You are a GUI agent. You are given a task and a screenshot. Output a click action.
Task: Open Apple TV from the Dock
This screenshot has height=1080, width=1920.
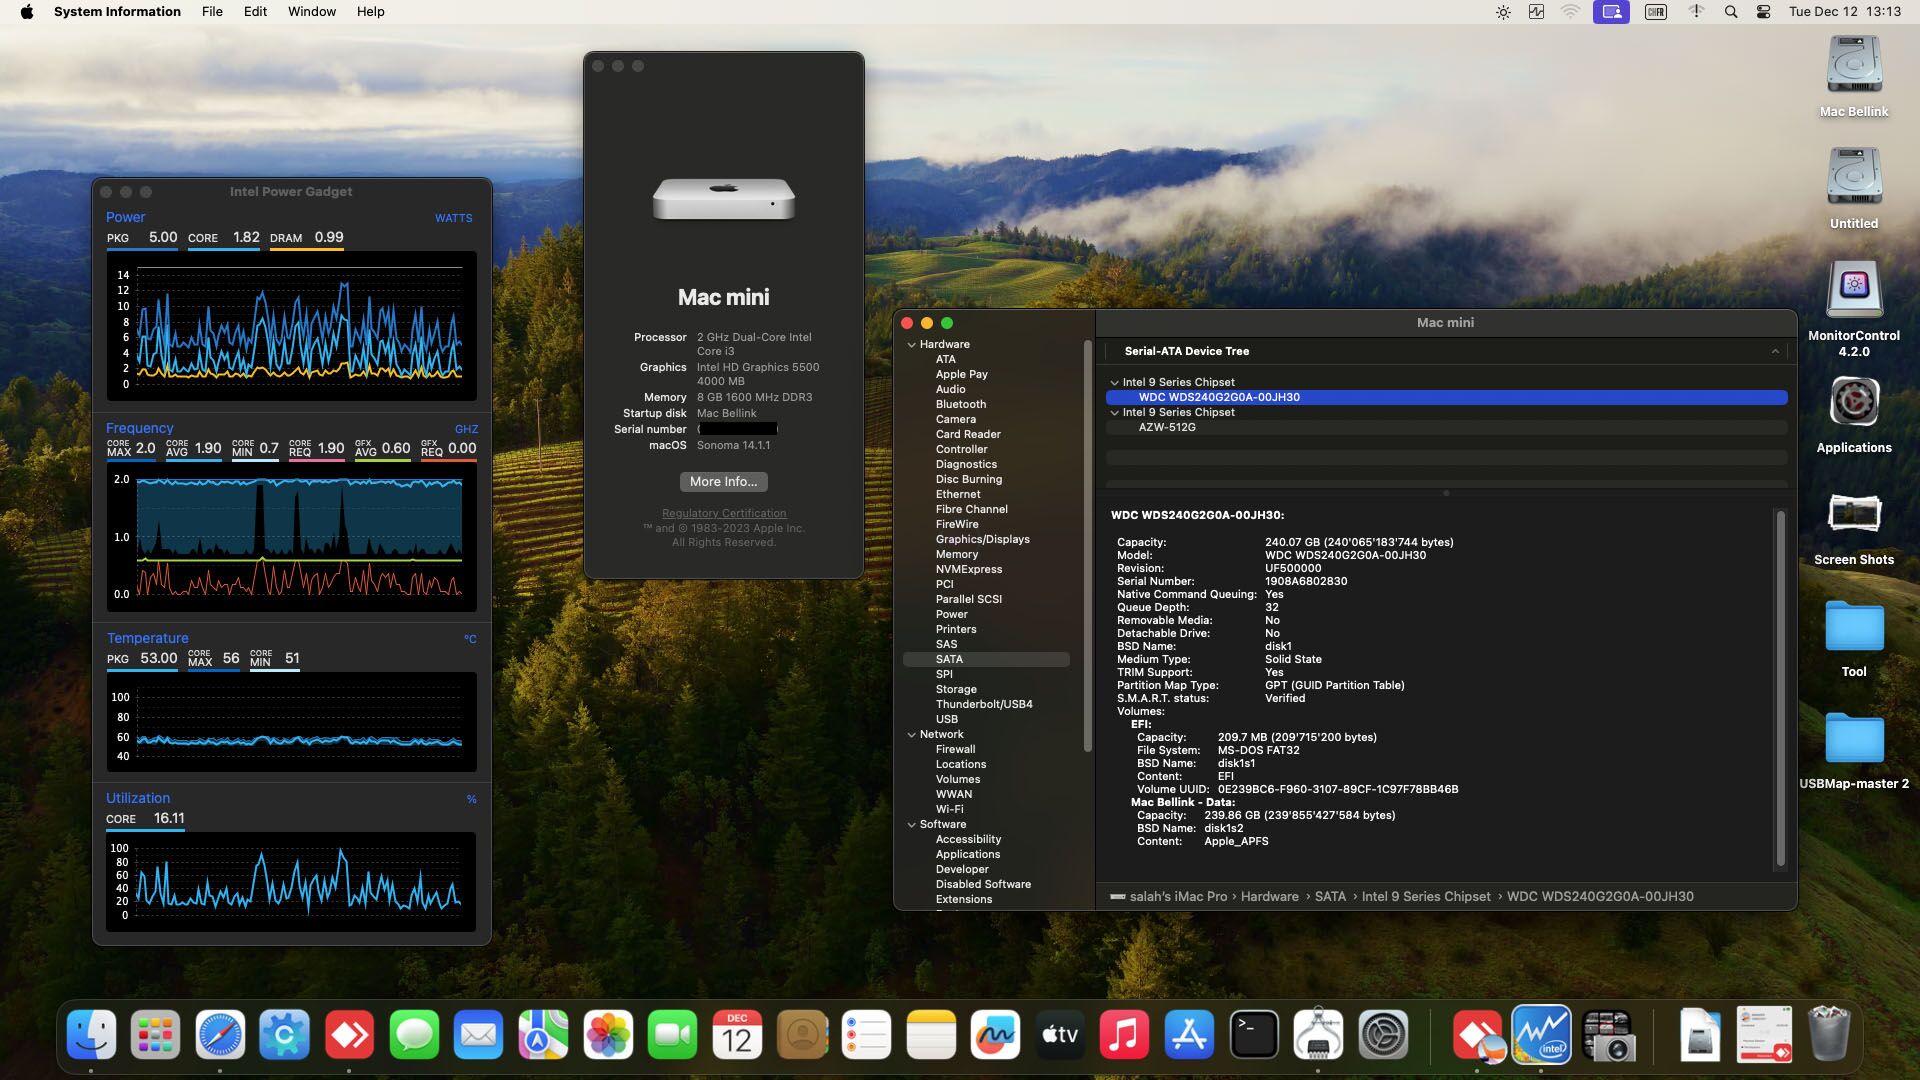(x=1060, y=1034)
